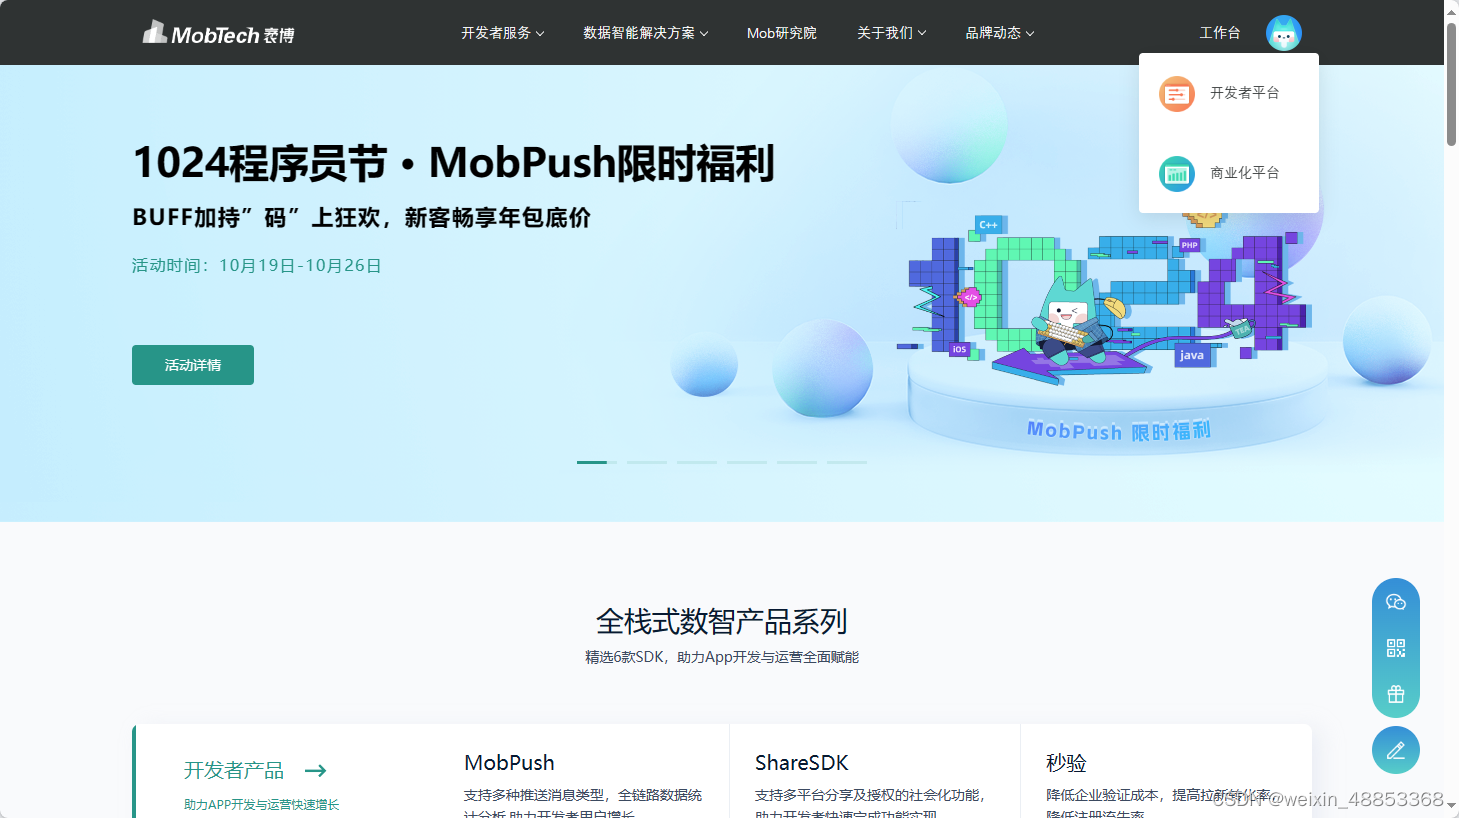This screenshot has height=818, width=1459.
Task: Go to the third carousel slide indicator
Action: coord(697,462)
